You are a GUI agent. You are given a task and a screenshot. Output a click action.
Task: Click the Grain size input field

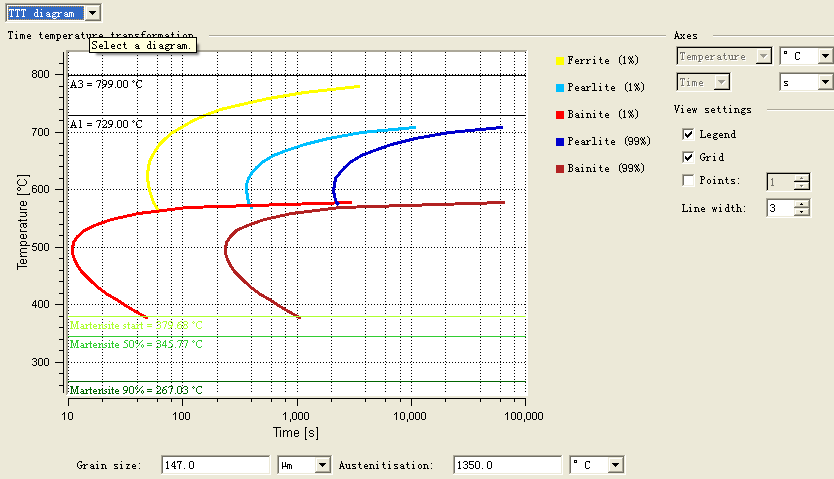tap(215, 465)
